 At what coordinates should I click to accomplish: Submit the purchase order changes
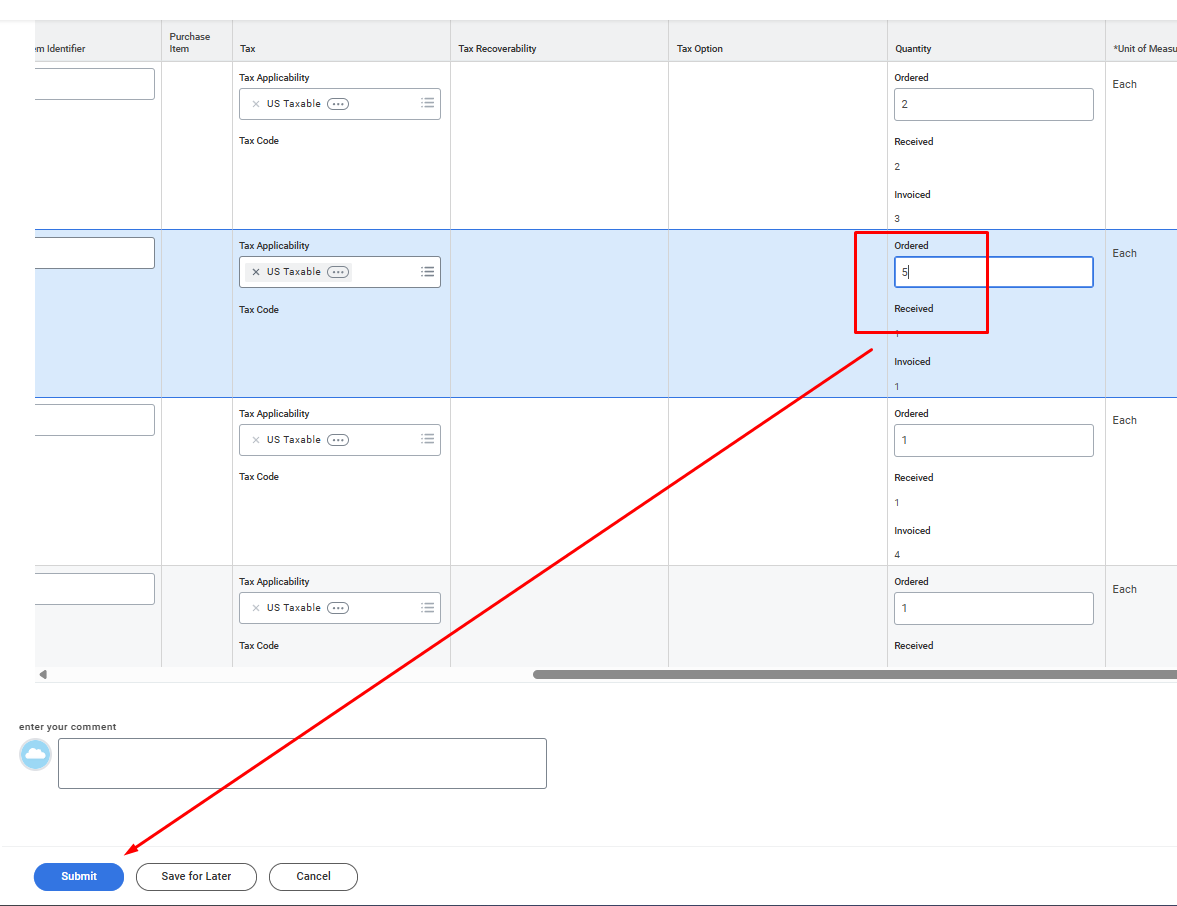79,877
